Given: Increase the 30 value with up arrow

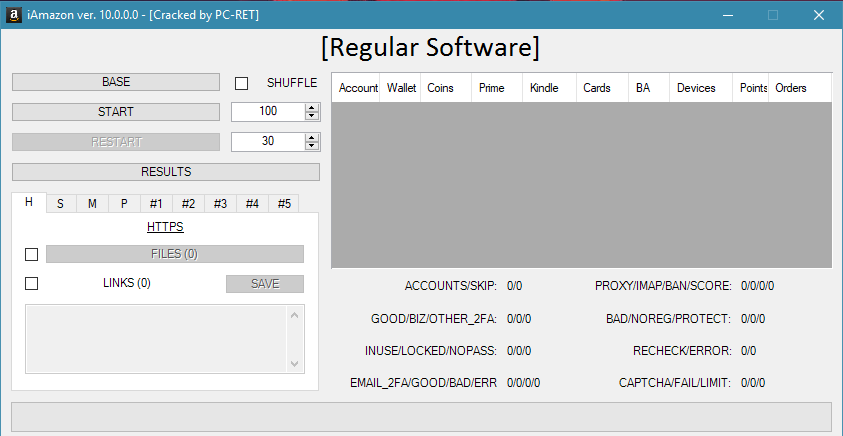Looking at the screenshot, I should click(311, 138).
